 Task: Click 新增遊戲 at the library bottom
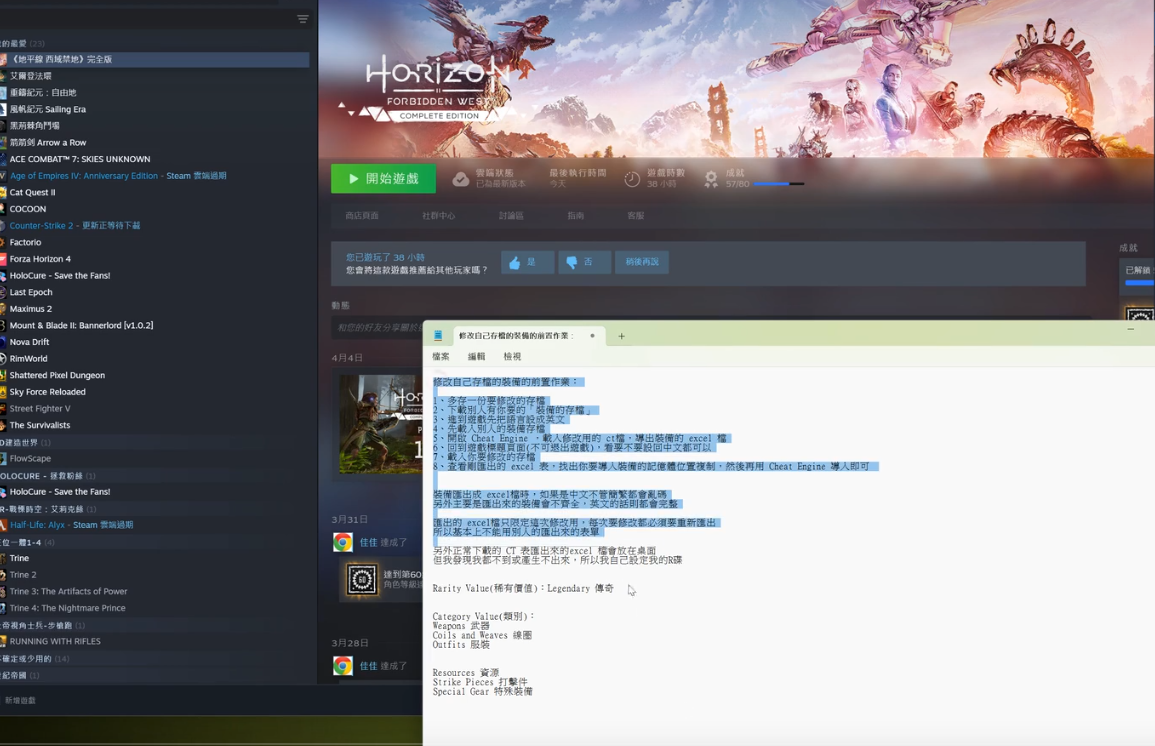pos(20,700)
